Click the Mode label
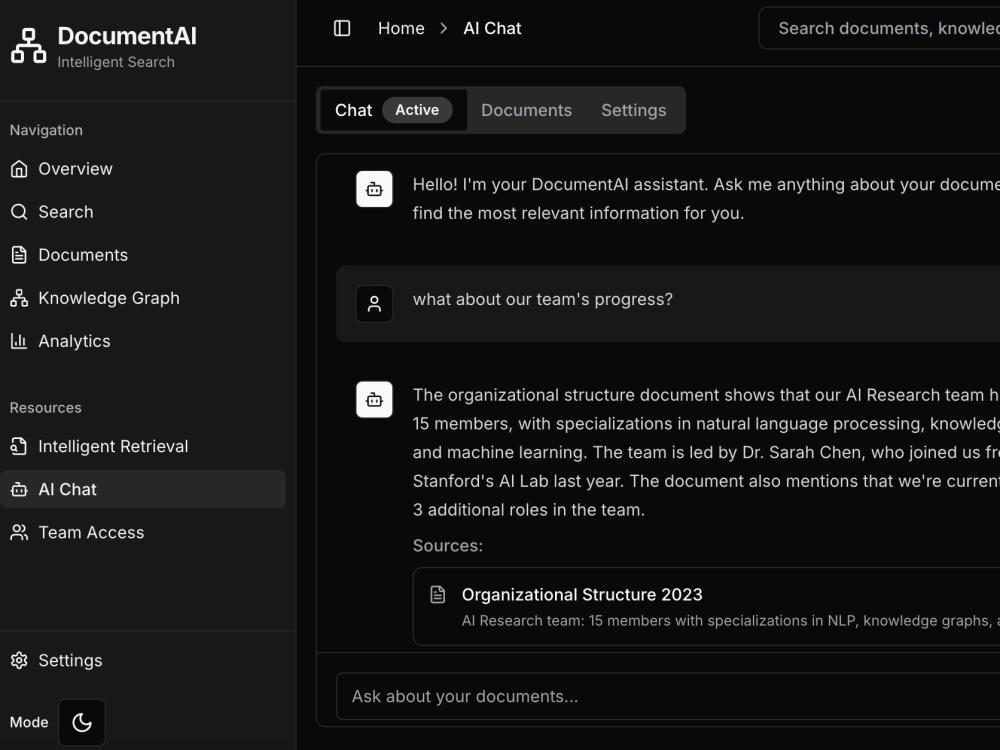Screen dimensions: 1000x750 pyautogui.click(x=29, y=722)
